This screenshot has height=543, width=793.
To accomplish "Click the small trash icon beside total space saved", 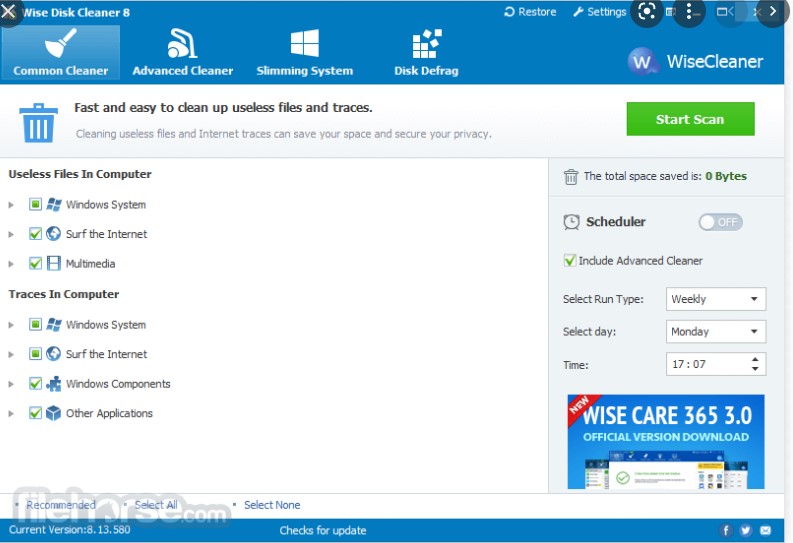I will pyautogui.click(x=570, y=177).
